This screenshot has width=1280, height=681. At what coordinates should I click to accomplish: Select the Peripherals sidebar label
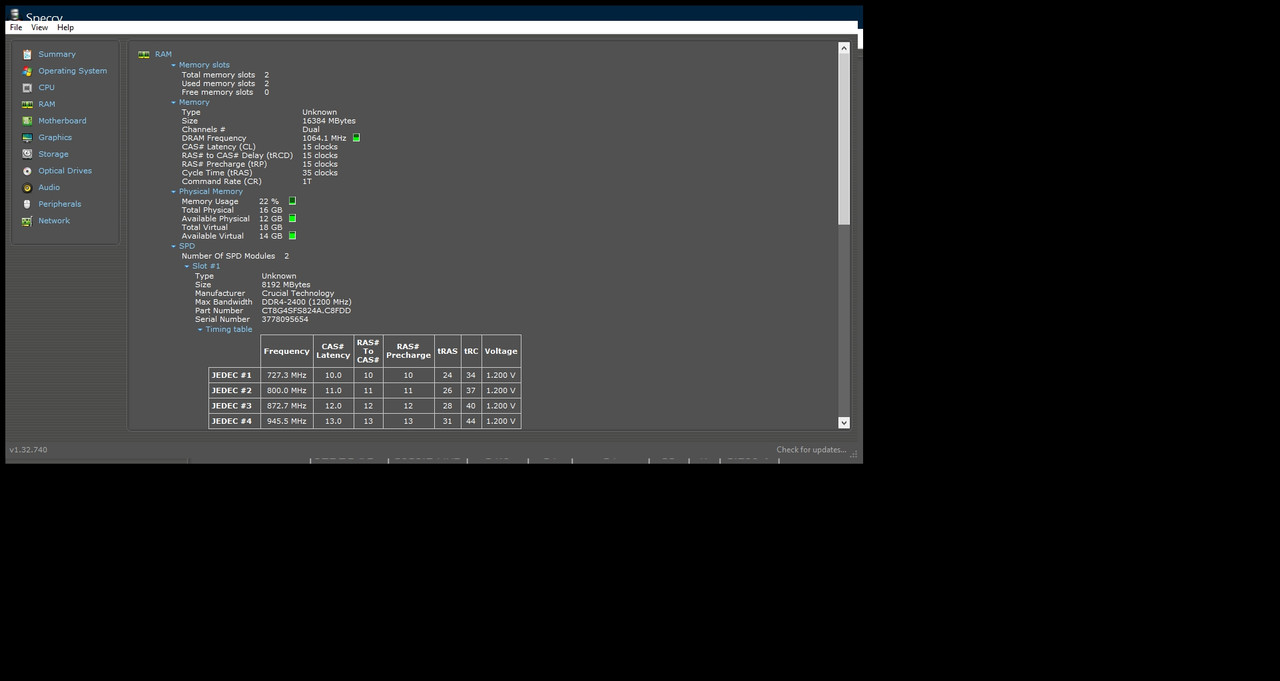click(60, 204)
